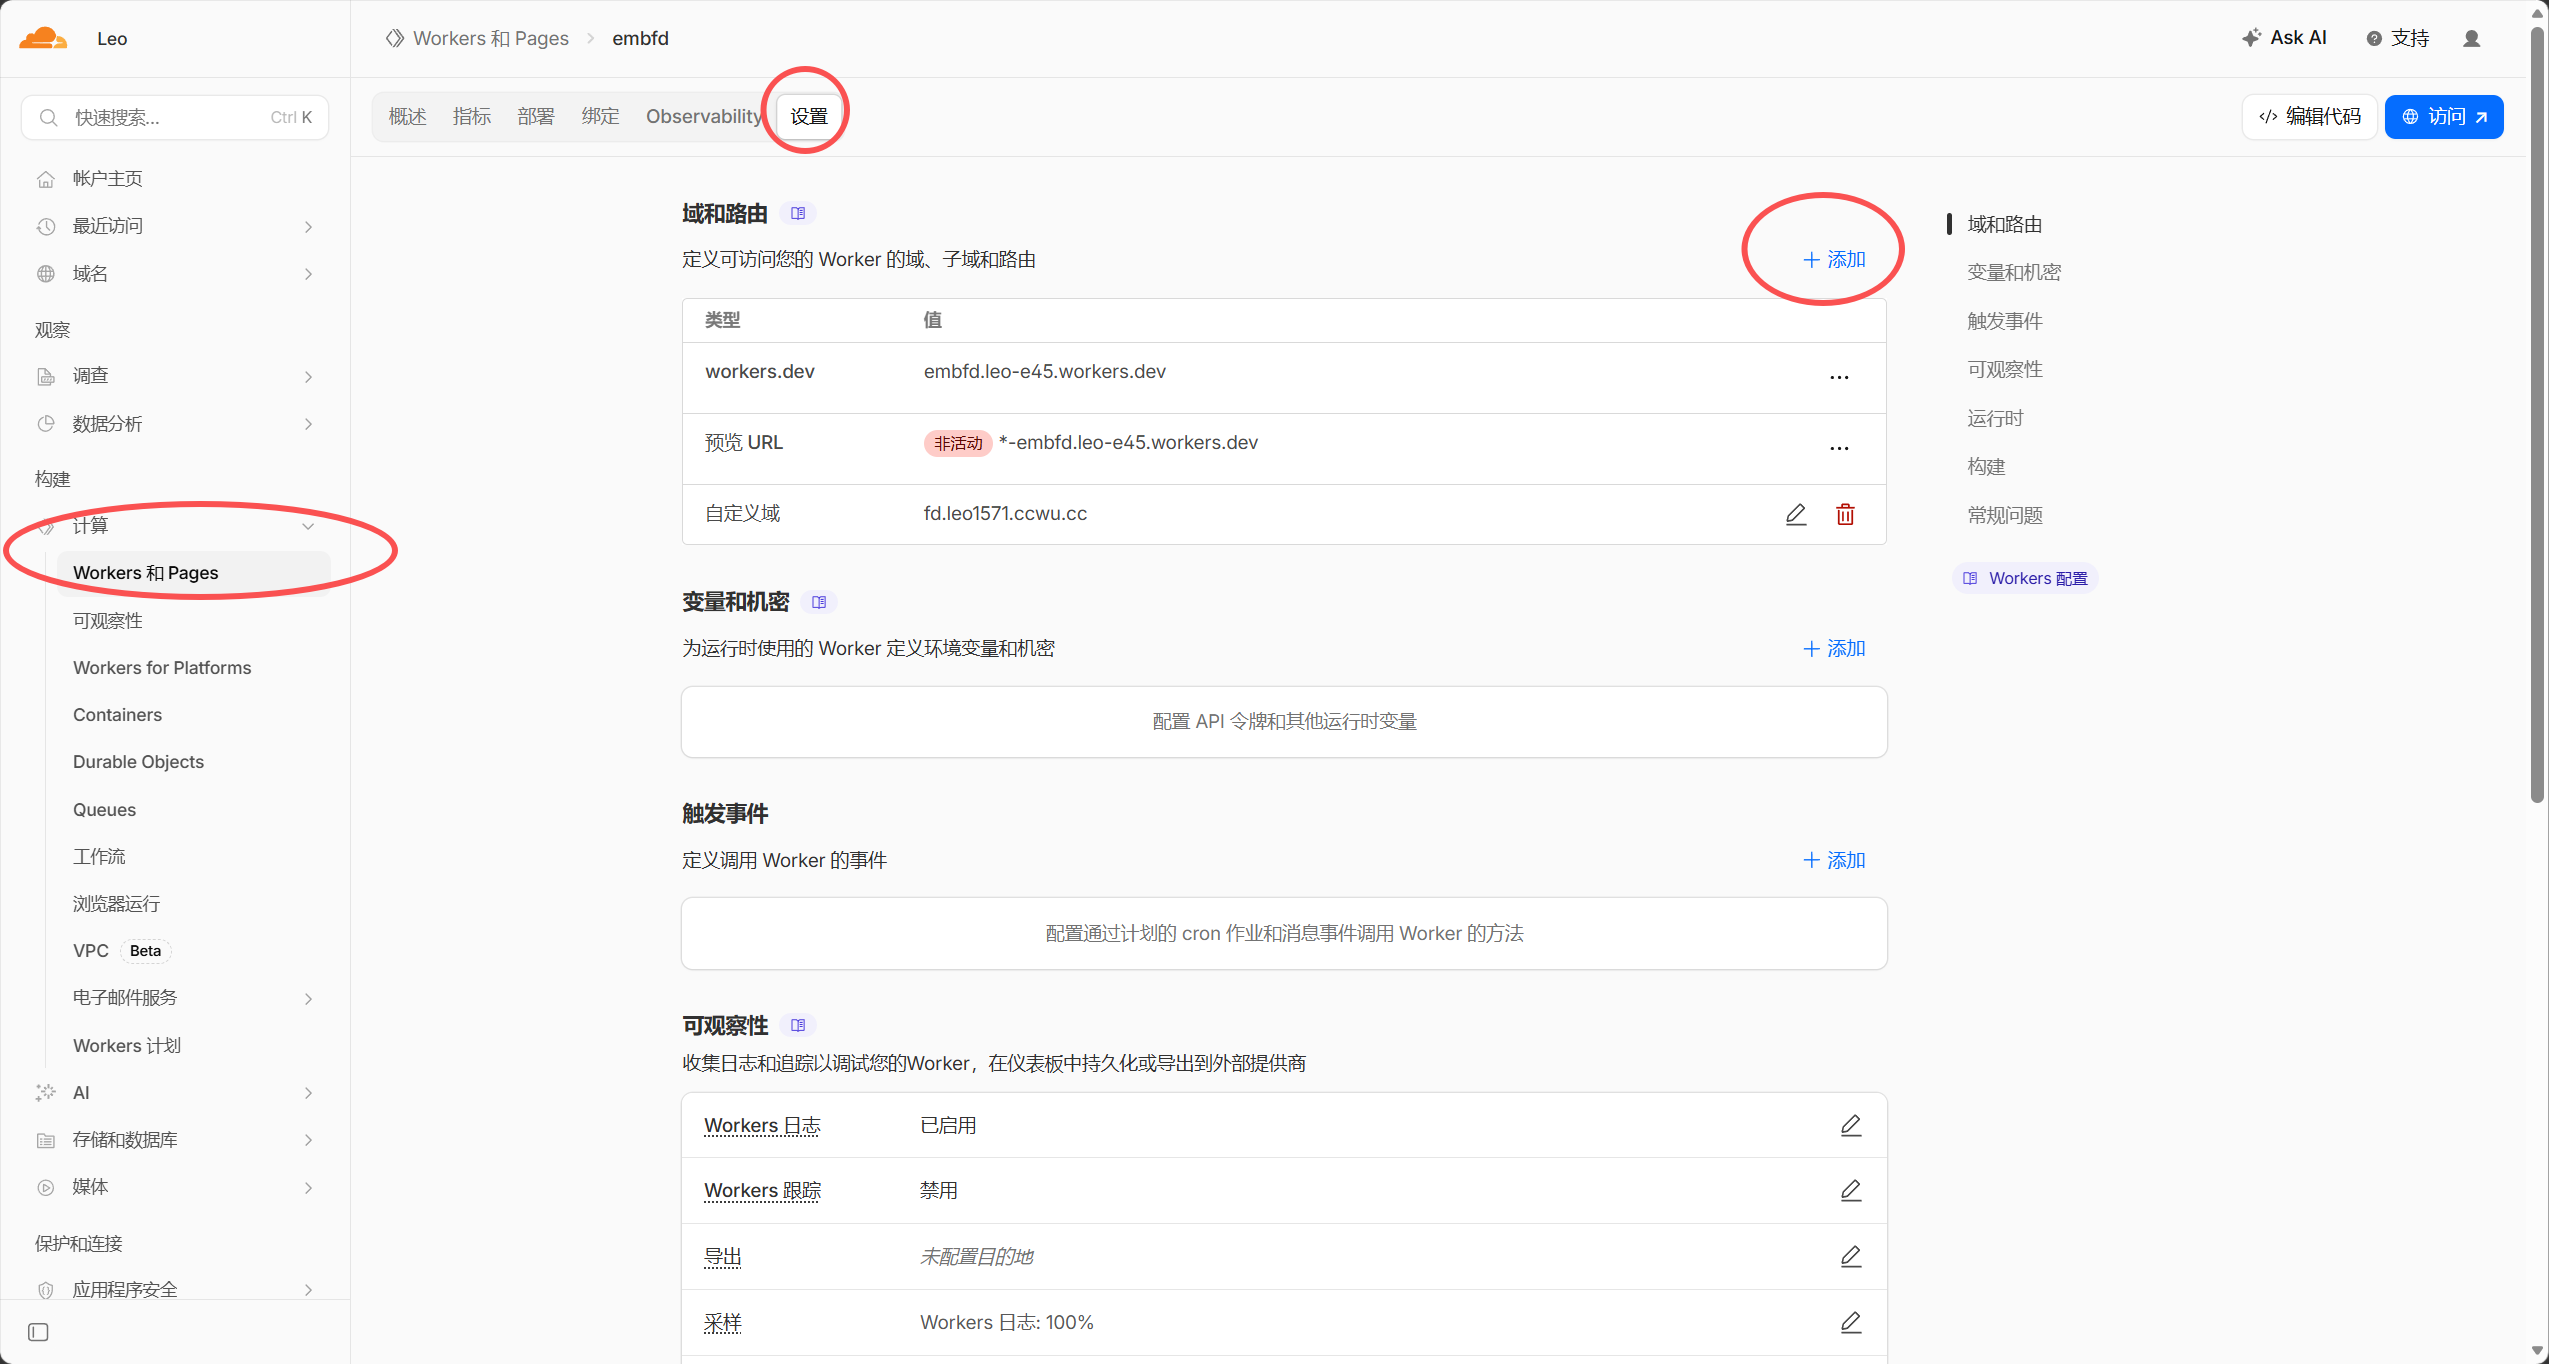2549x1364 pixels.
Task: Expand the 电子邮件服务 submenu
Action: coord(191,998)
